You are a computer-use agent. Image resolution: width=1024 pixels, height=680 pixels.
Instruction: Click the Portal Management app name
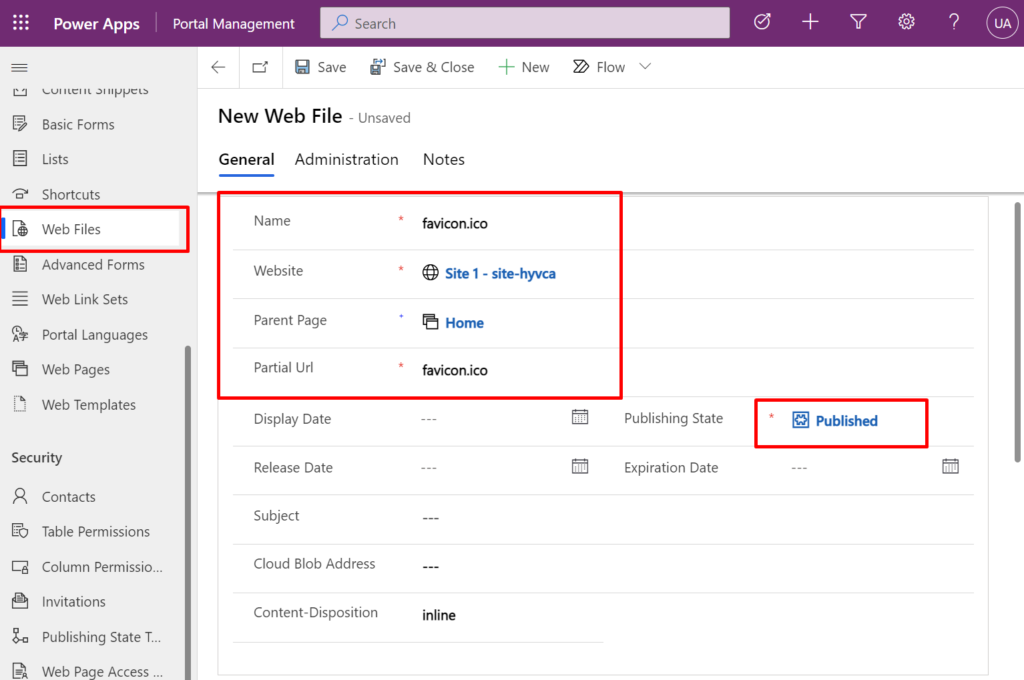[x=234, y=24]
